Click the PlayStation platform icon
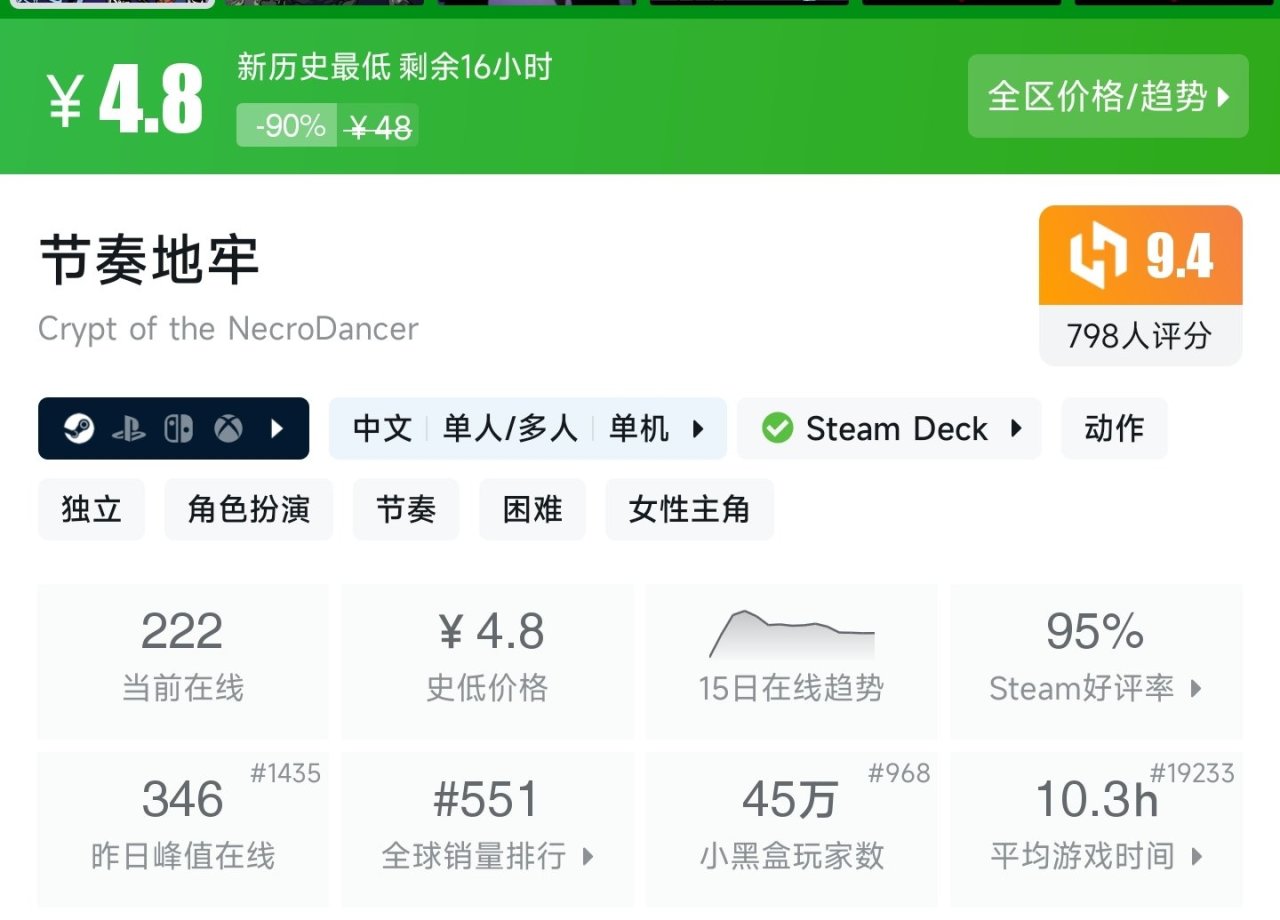1280x920 pixels. 129,429
